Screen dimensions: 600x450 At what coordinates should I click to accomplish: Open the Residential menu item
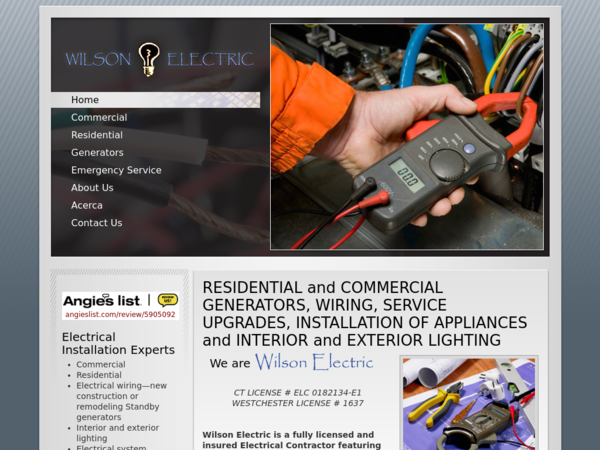(97, 135)
